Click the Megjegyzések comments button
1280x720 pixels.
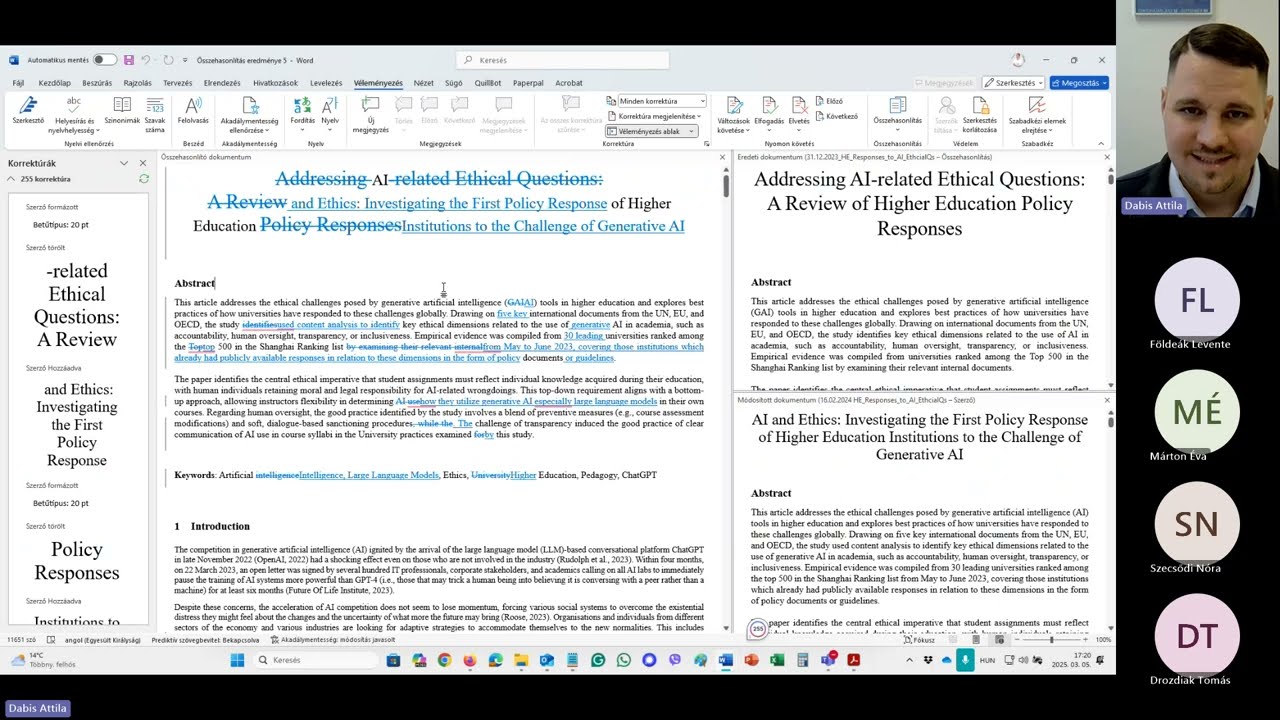944,83
